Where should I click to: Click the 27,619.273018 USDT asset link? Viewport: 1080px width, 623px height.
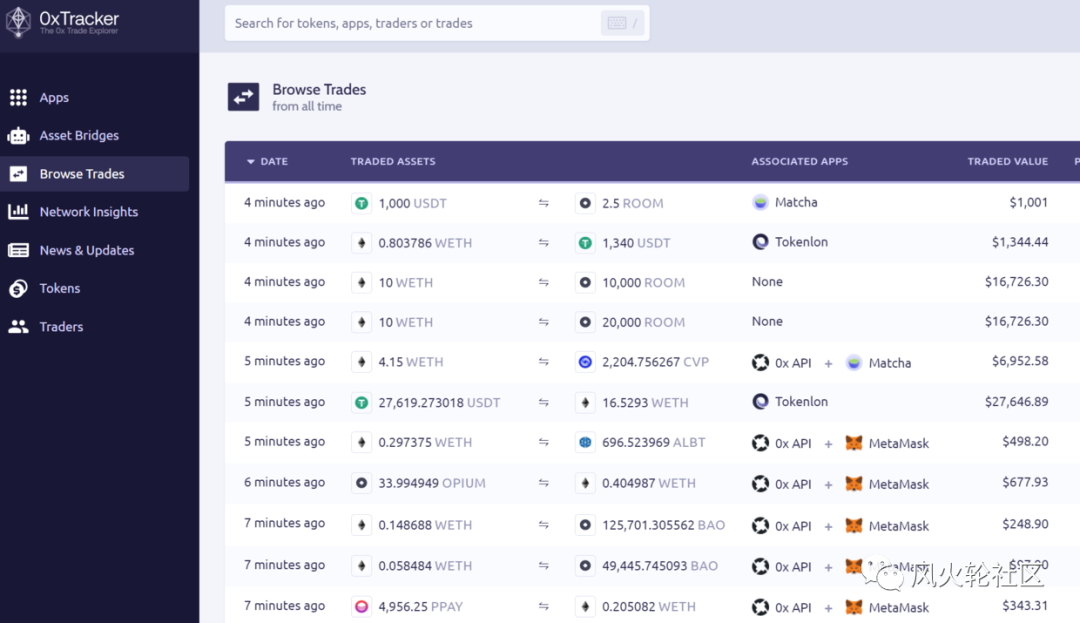[x=439, y=402]
